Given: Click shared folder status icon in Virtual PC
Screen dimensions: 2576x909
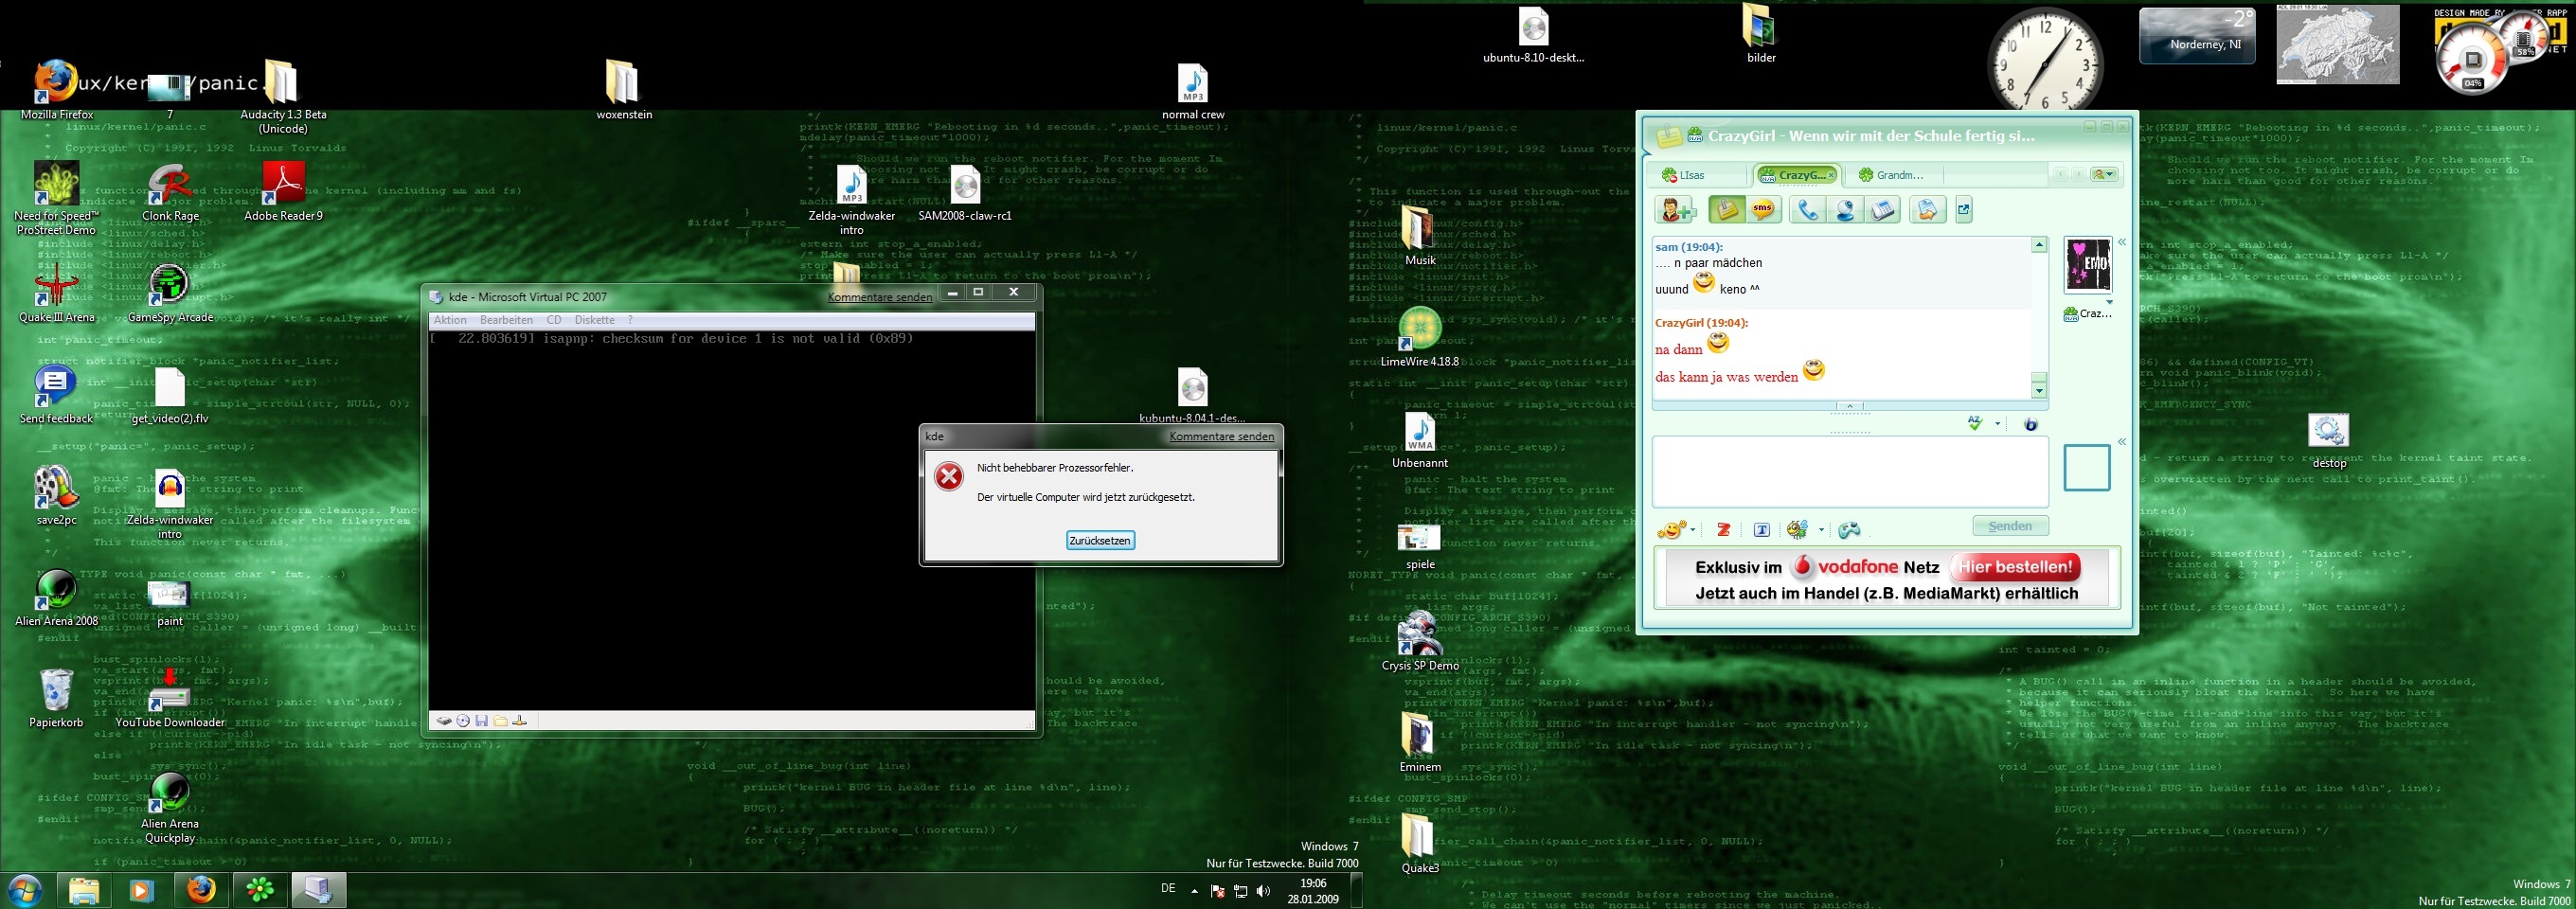Looking at the screenshot, I should (x=500, y=721).
